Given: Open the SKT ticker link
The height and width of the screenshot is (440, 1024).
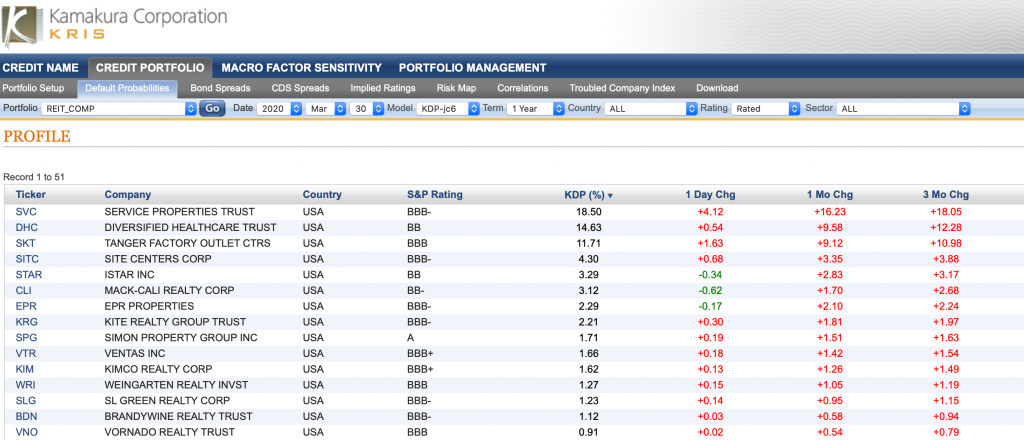Looking at the screenshot, I should click(25, 243).
